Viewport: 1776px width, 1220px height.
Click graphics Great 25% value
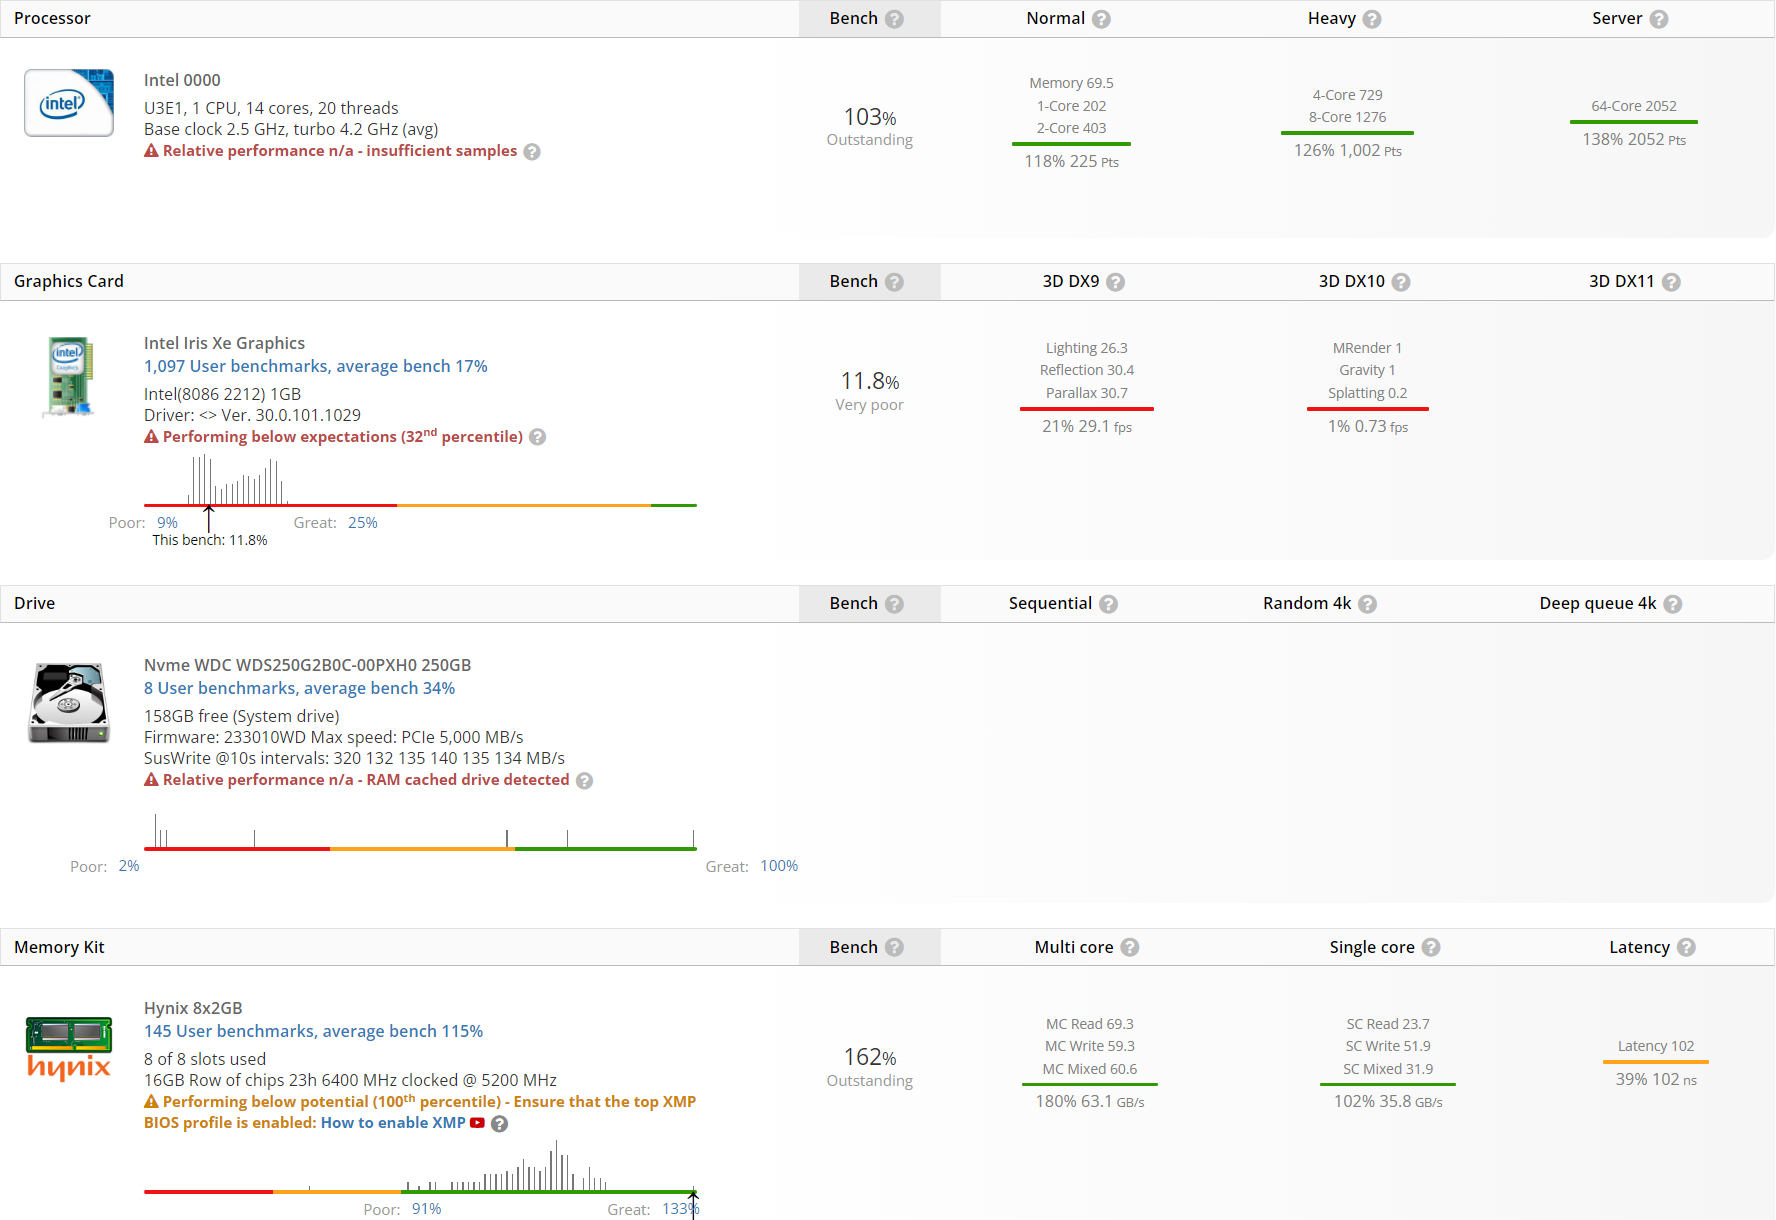click(x=363, y=523)
